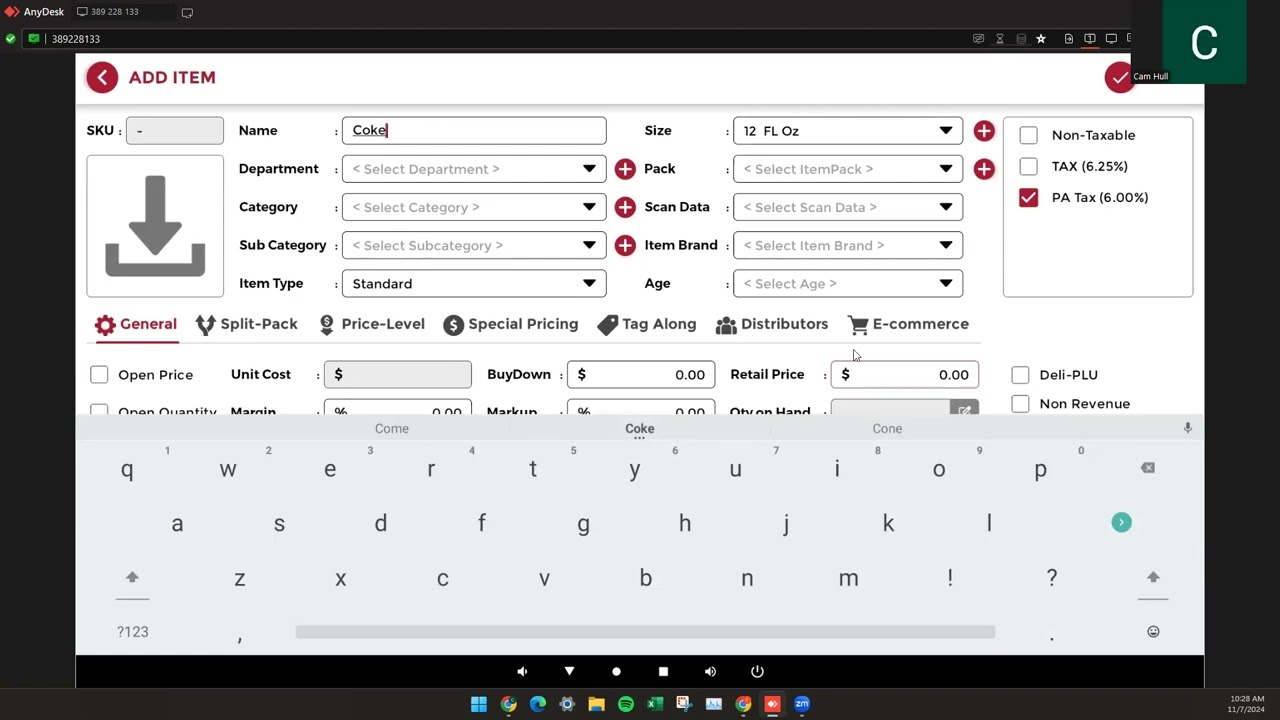Enable the Non Revenue checkbox
This screenshot has width=1280, height=720.
tap(1020, 404)
